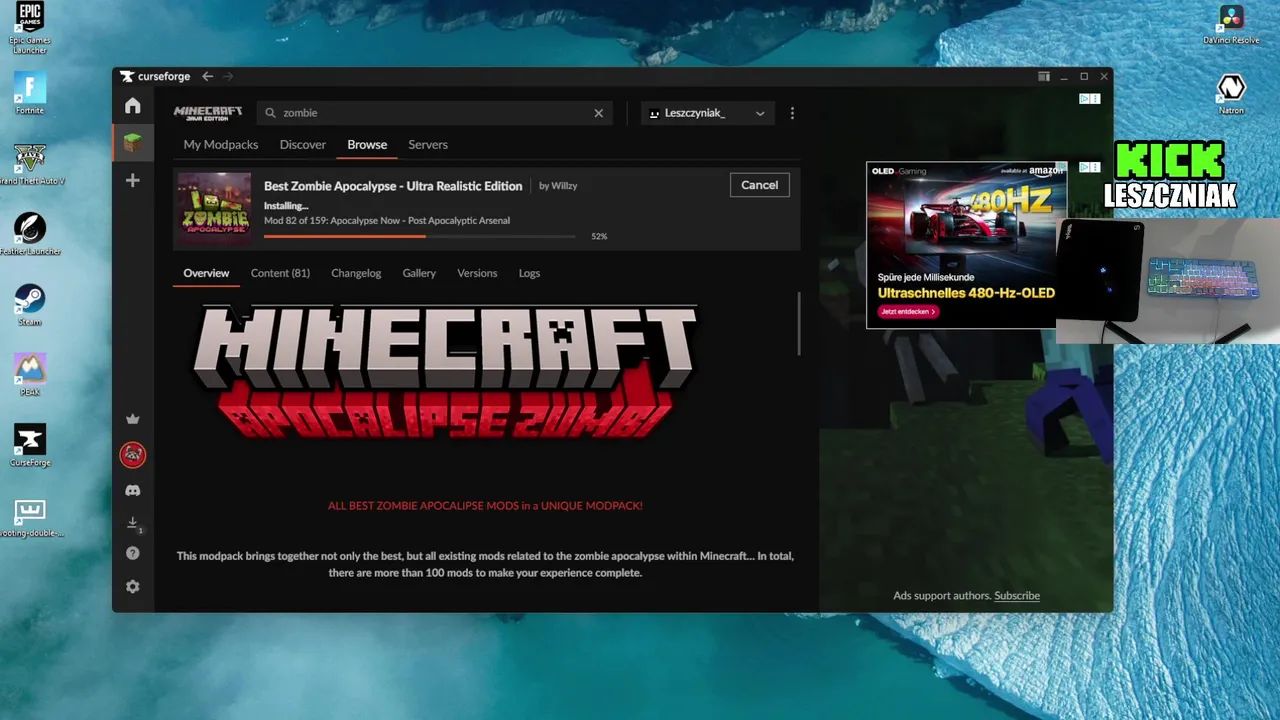Click the installation progress bar

point(420,236)
